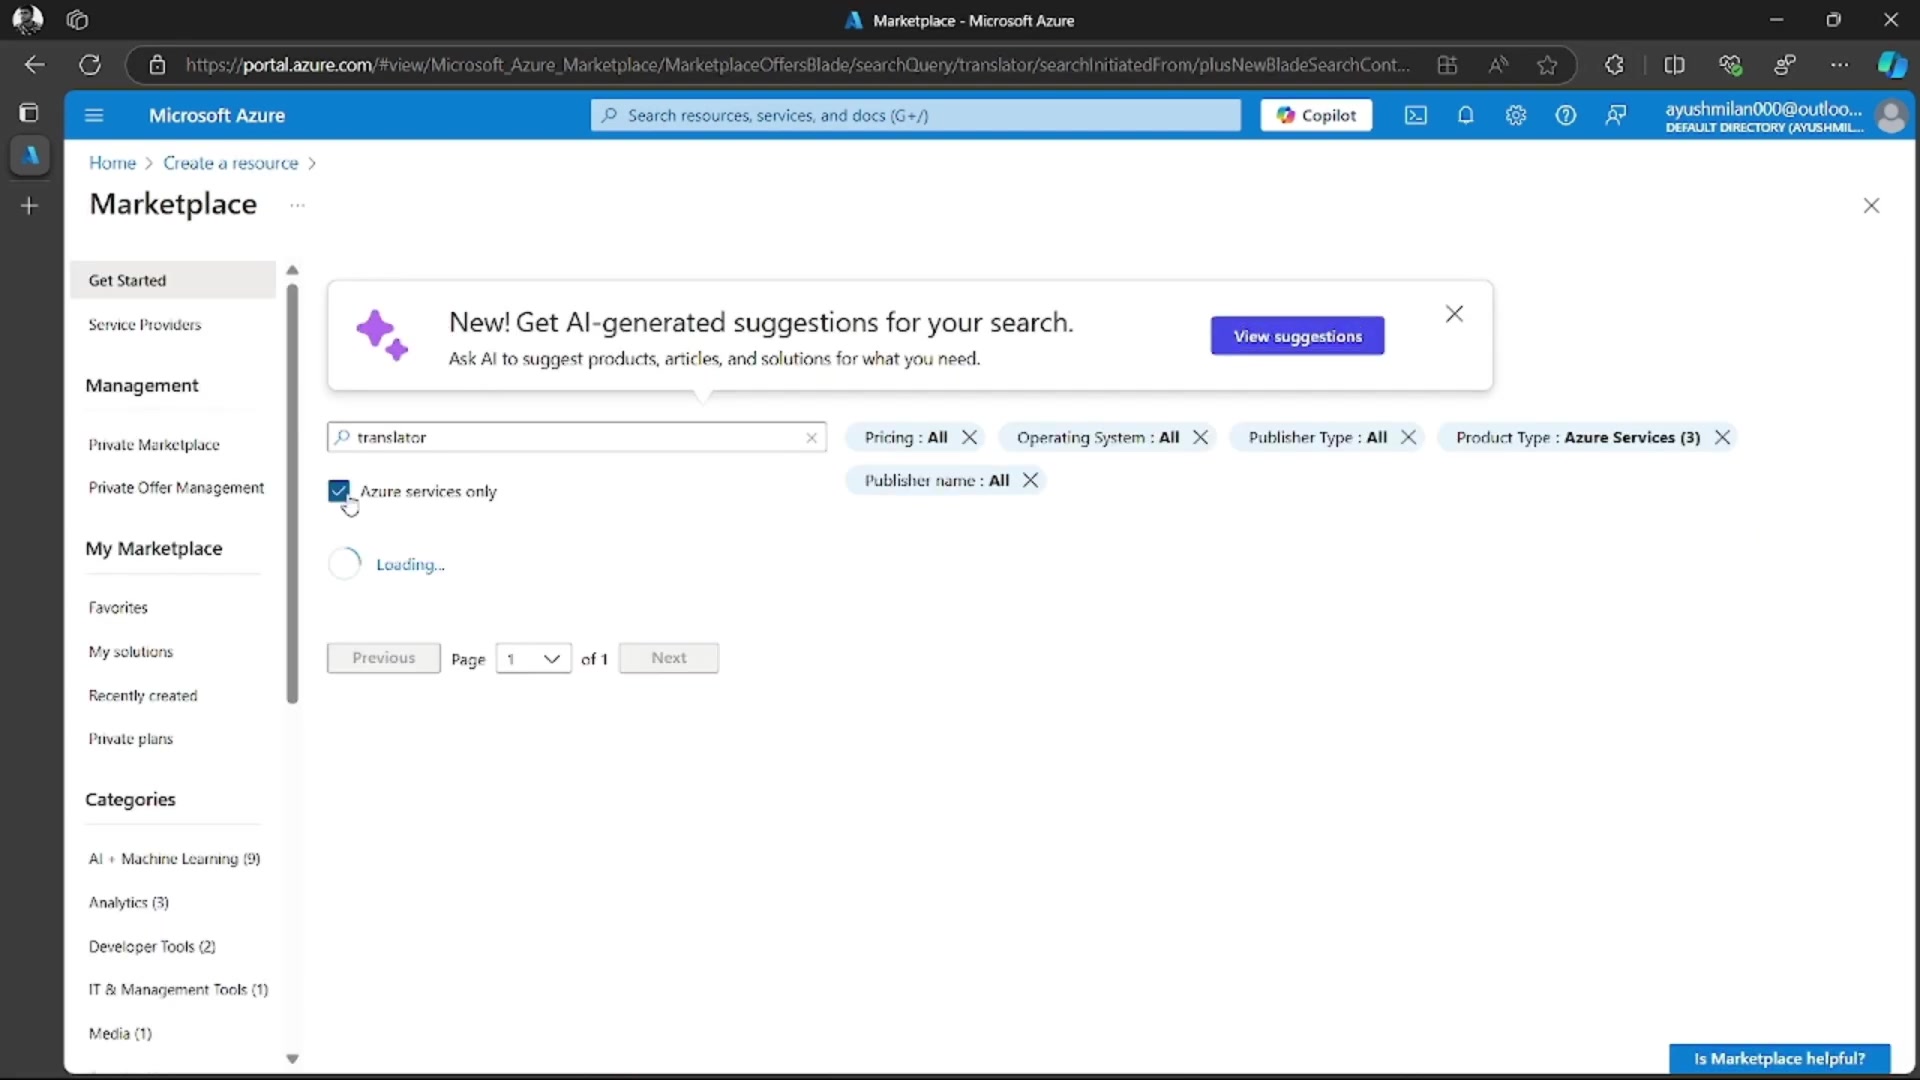
Task: Open portal settings gear icon
Action: click(1516, 115)
